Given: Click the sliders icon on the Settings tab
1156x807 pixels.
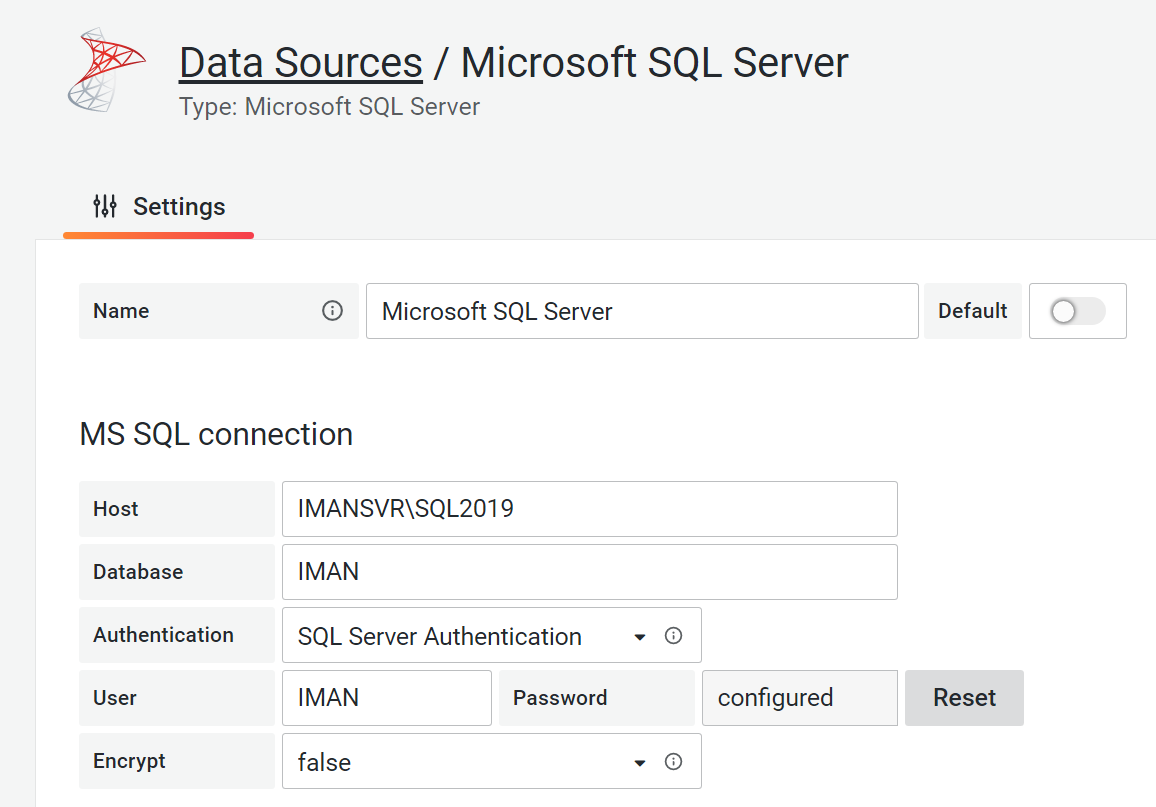Looking at the screenshot, I should (x=105, y=207).
